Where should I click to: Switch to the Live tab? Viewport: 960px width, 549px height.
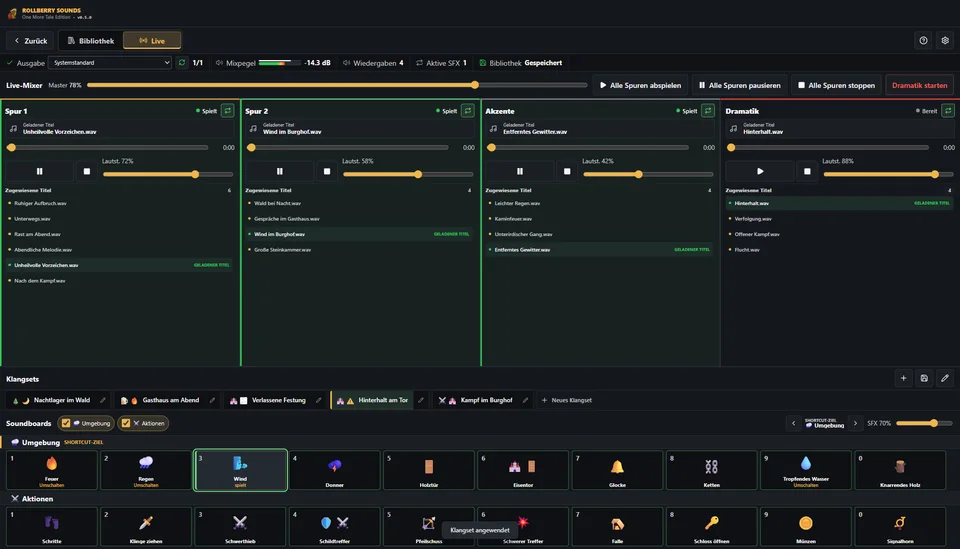(x=152, y=40)
